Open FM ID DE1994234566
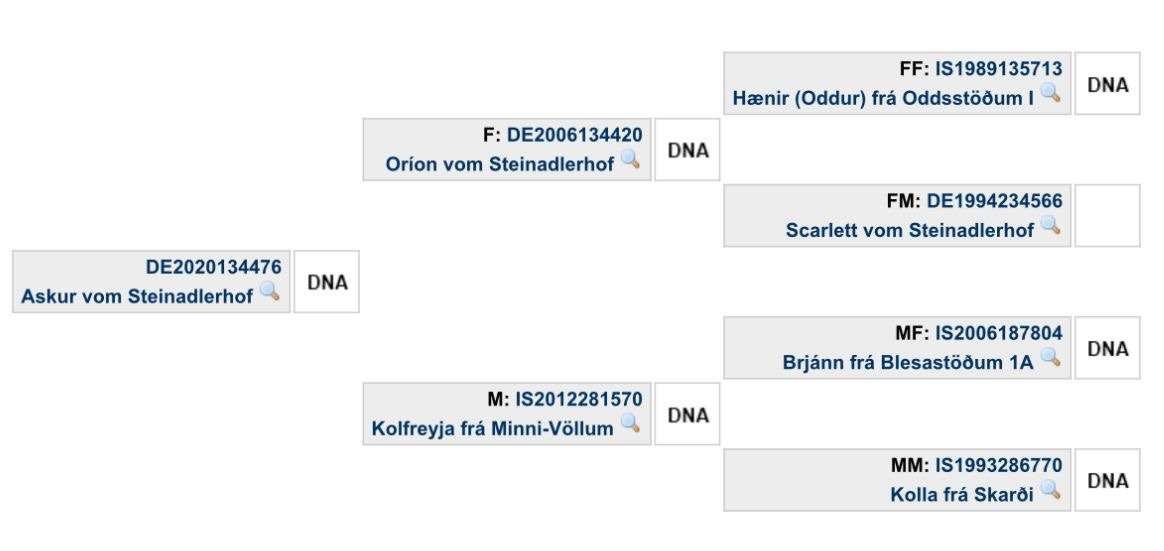1164x551 pixels. 995,201
